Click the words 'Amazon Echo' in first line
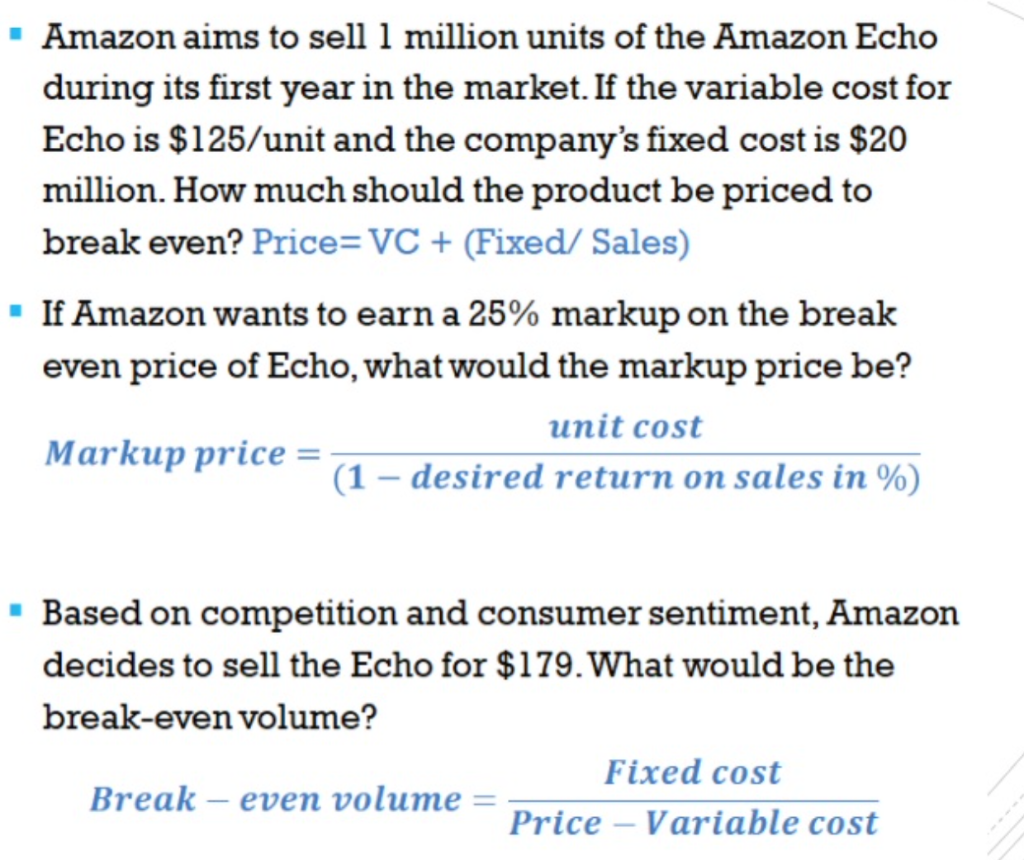Image resolution: width=1024 pixels, height=860 pixels. tap(825, 37)
